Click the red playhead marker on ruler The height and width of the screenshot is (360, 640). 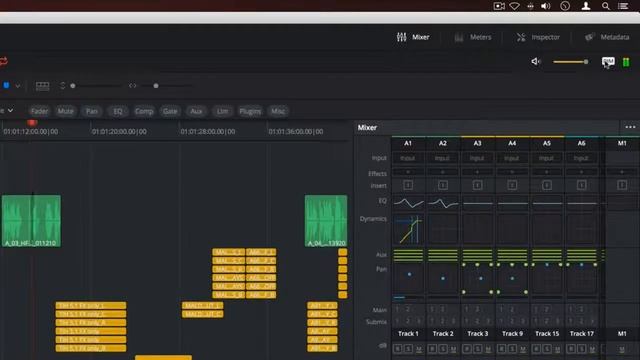(32, 122)
